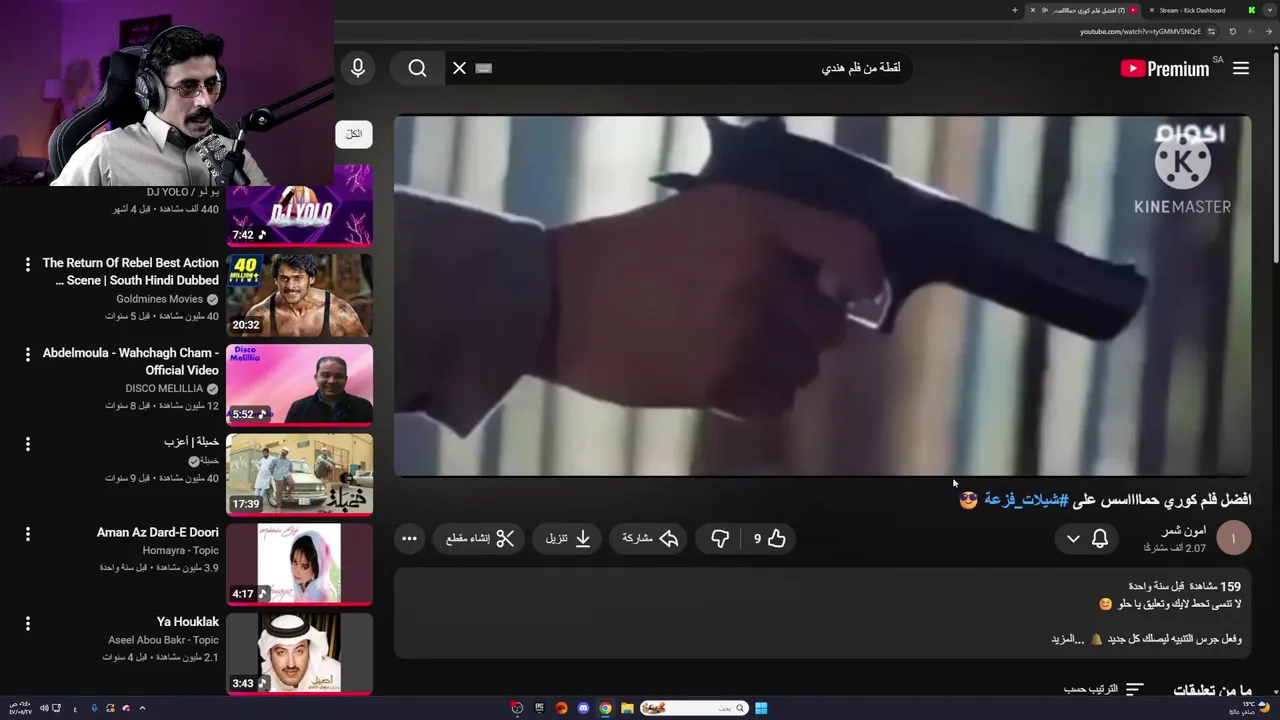Open the Aman Az Dard-E Doori thumbnail
The height and width of the screenshot is (720, 1280).
(x=300, y=564)
